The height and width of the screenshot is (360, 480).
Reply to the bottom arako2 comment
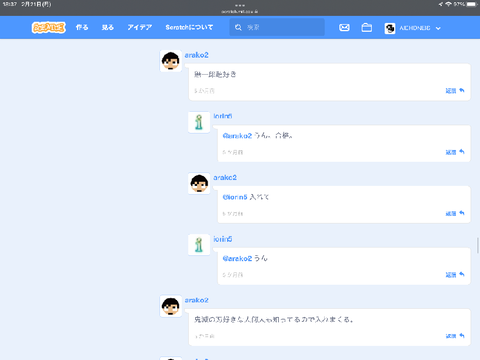click(x=455, y=336)
